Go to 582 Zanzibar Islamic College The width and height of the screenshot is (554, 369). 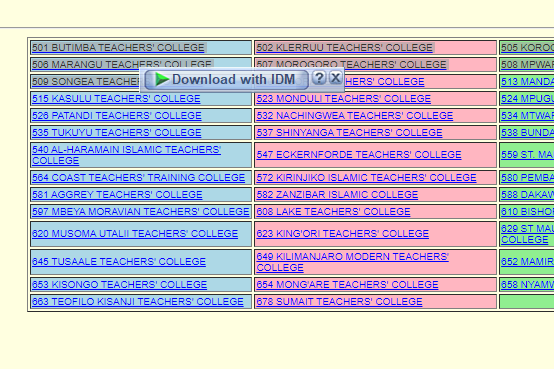(337, 194)
